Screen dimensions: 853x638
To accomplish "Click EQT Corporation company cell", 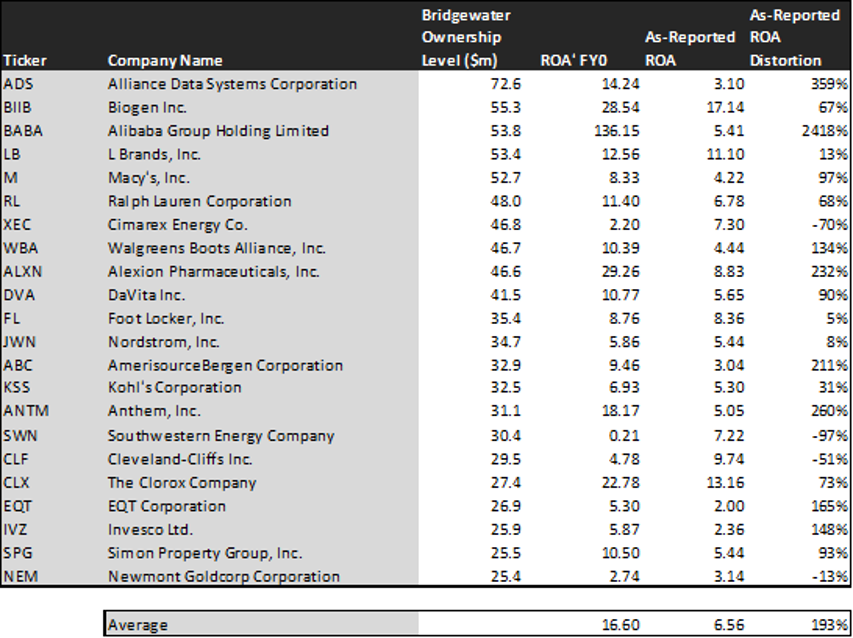I will [x=166, y=506].
